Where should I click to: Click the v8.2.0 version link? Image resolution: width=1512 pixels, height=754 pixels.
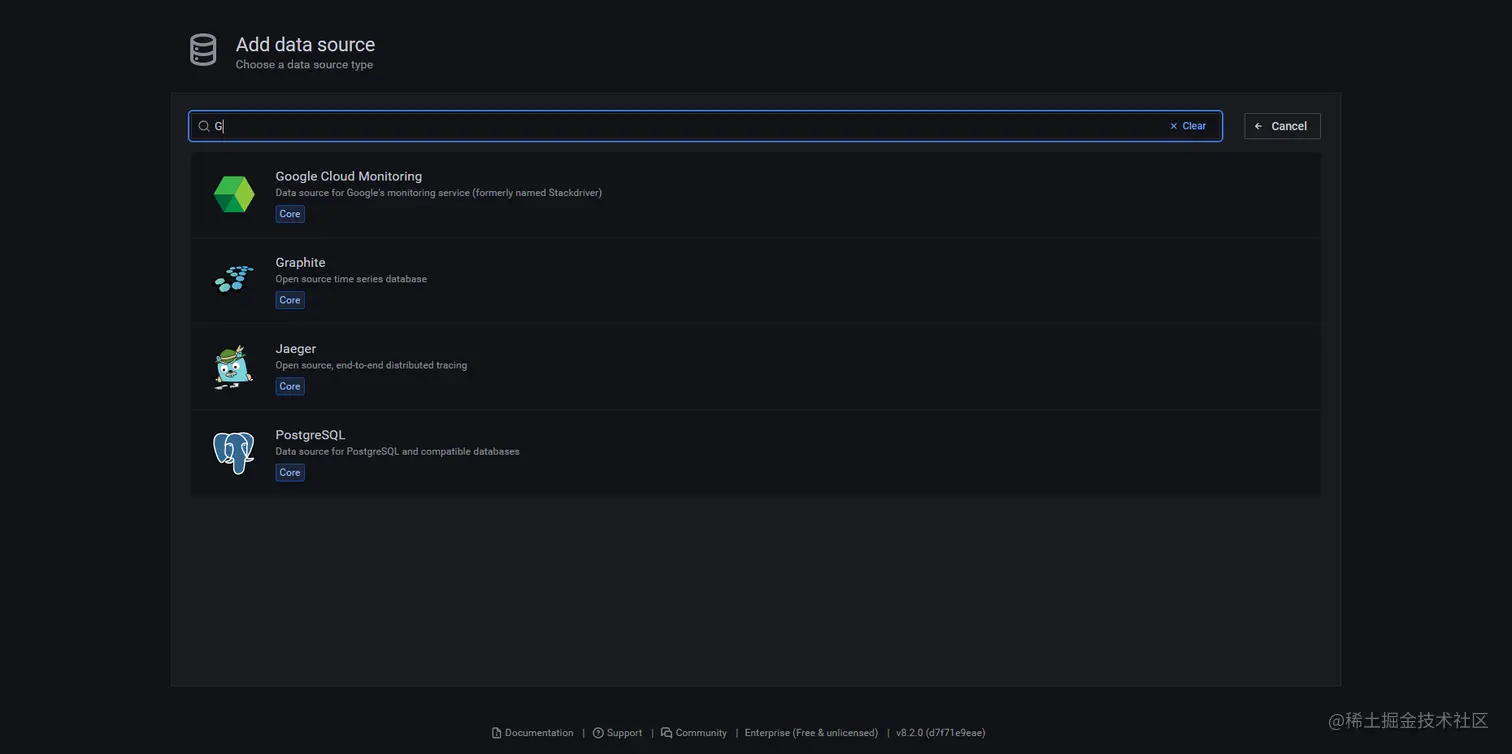[x=940, y=733]
